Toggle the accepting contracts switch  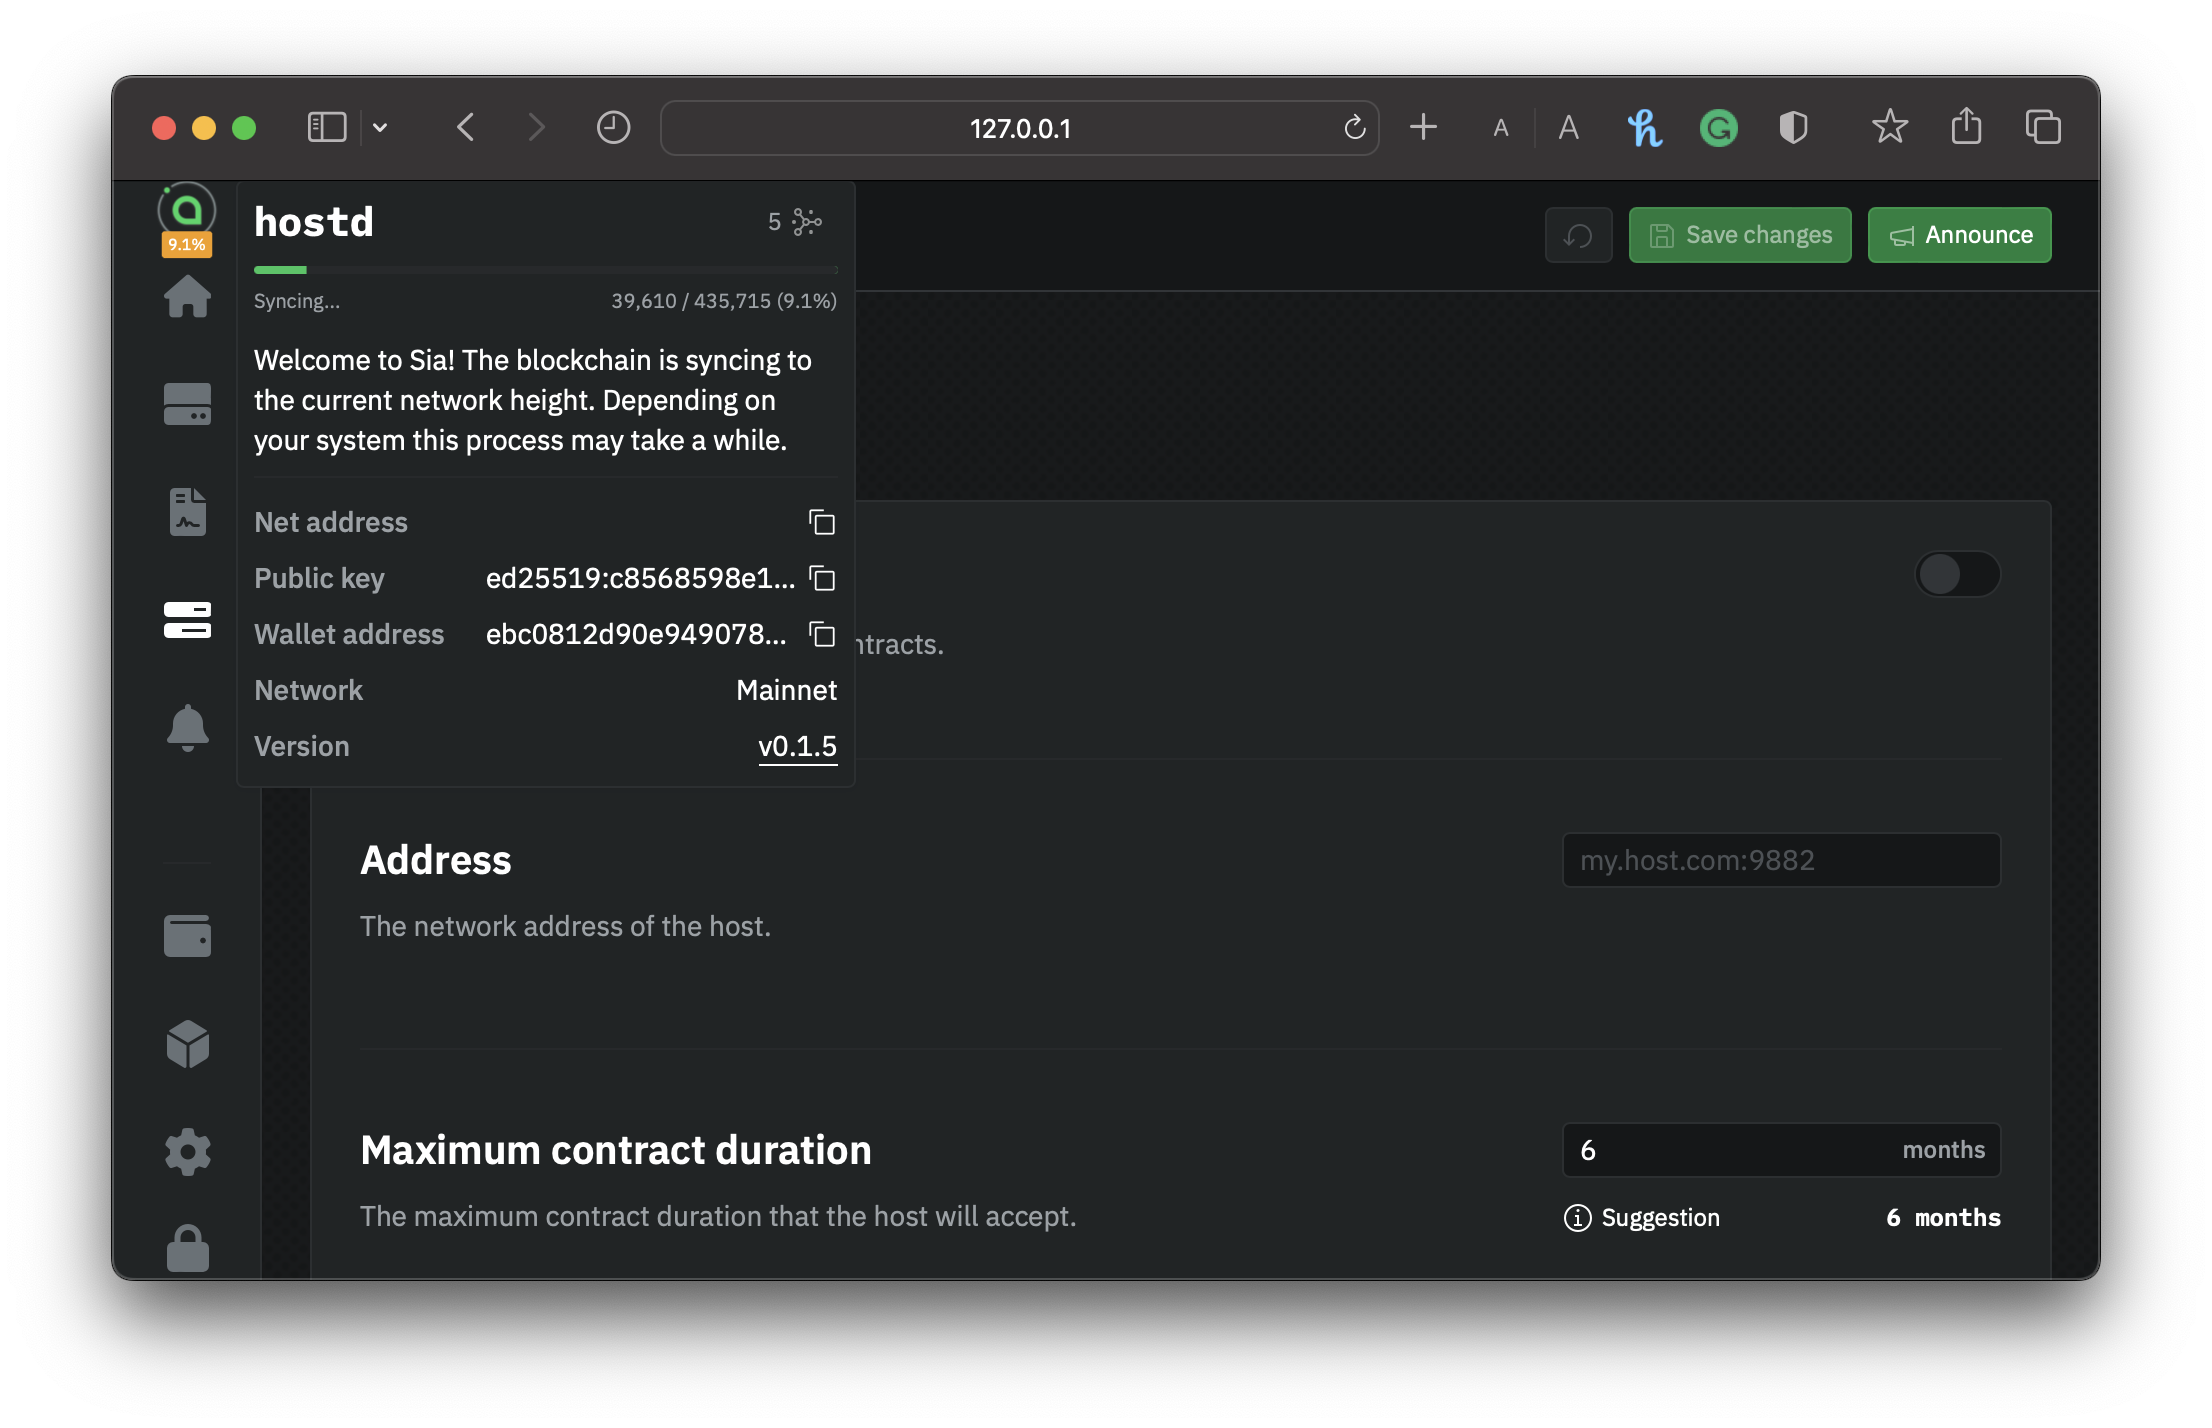click(1957, 574)
